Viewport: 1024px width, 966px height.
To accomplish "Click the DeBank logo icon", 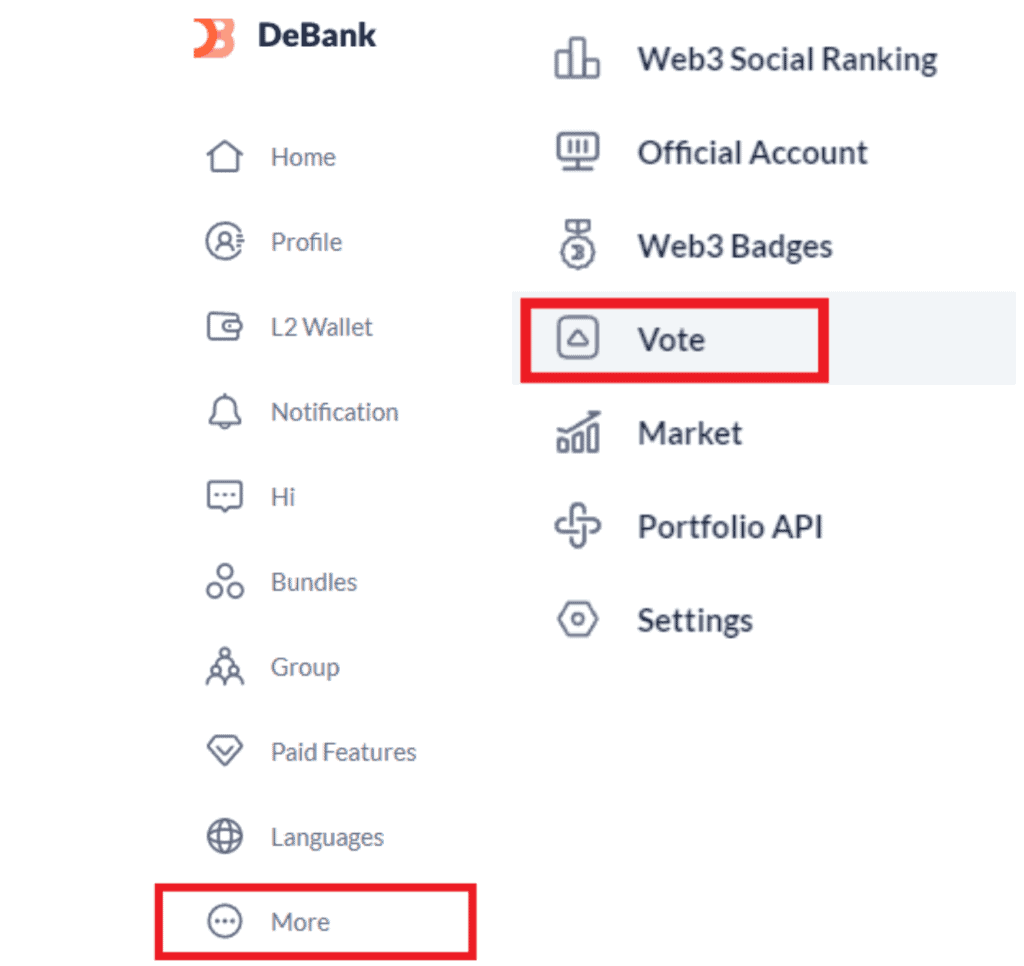I will pos(214,37).
